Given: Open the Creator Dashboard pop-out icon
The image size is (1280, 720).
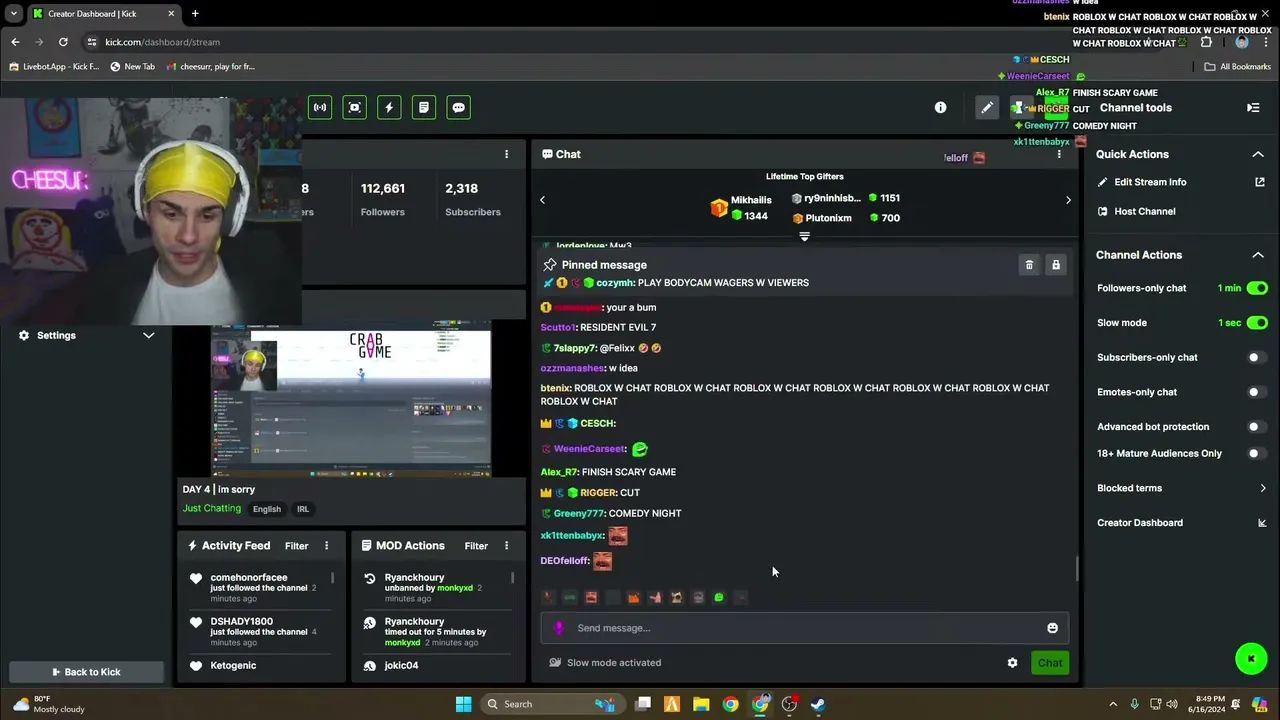Looking at the screenshot, I should pos(1262,523).
